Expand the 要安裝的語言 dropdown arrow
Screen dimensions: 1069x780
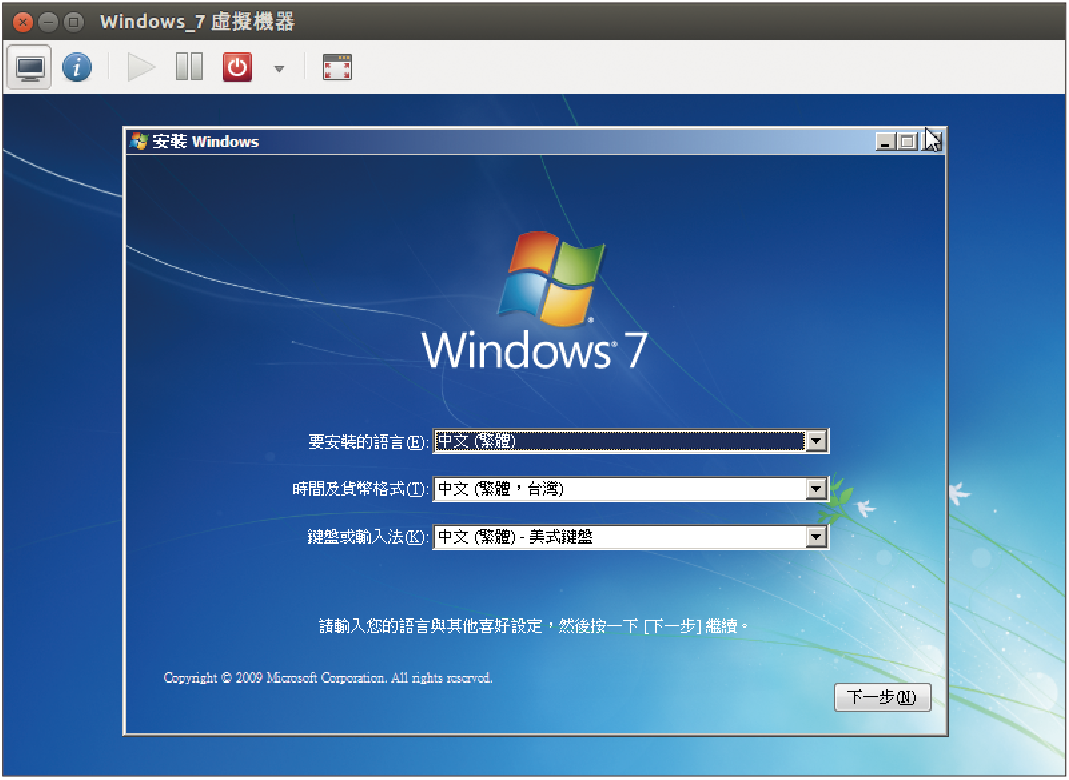click(816, 441)
